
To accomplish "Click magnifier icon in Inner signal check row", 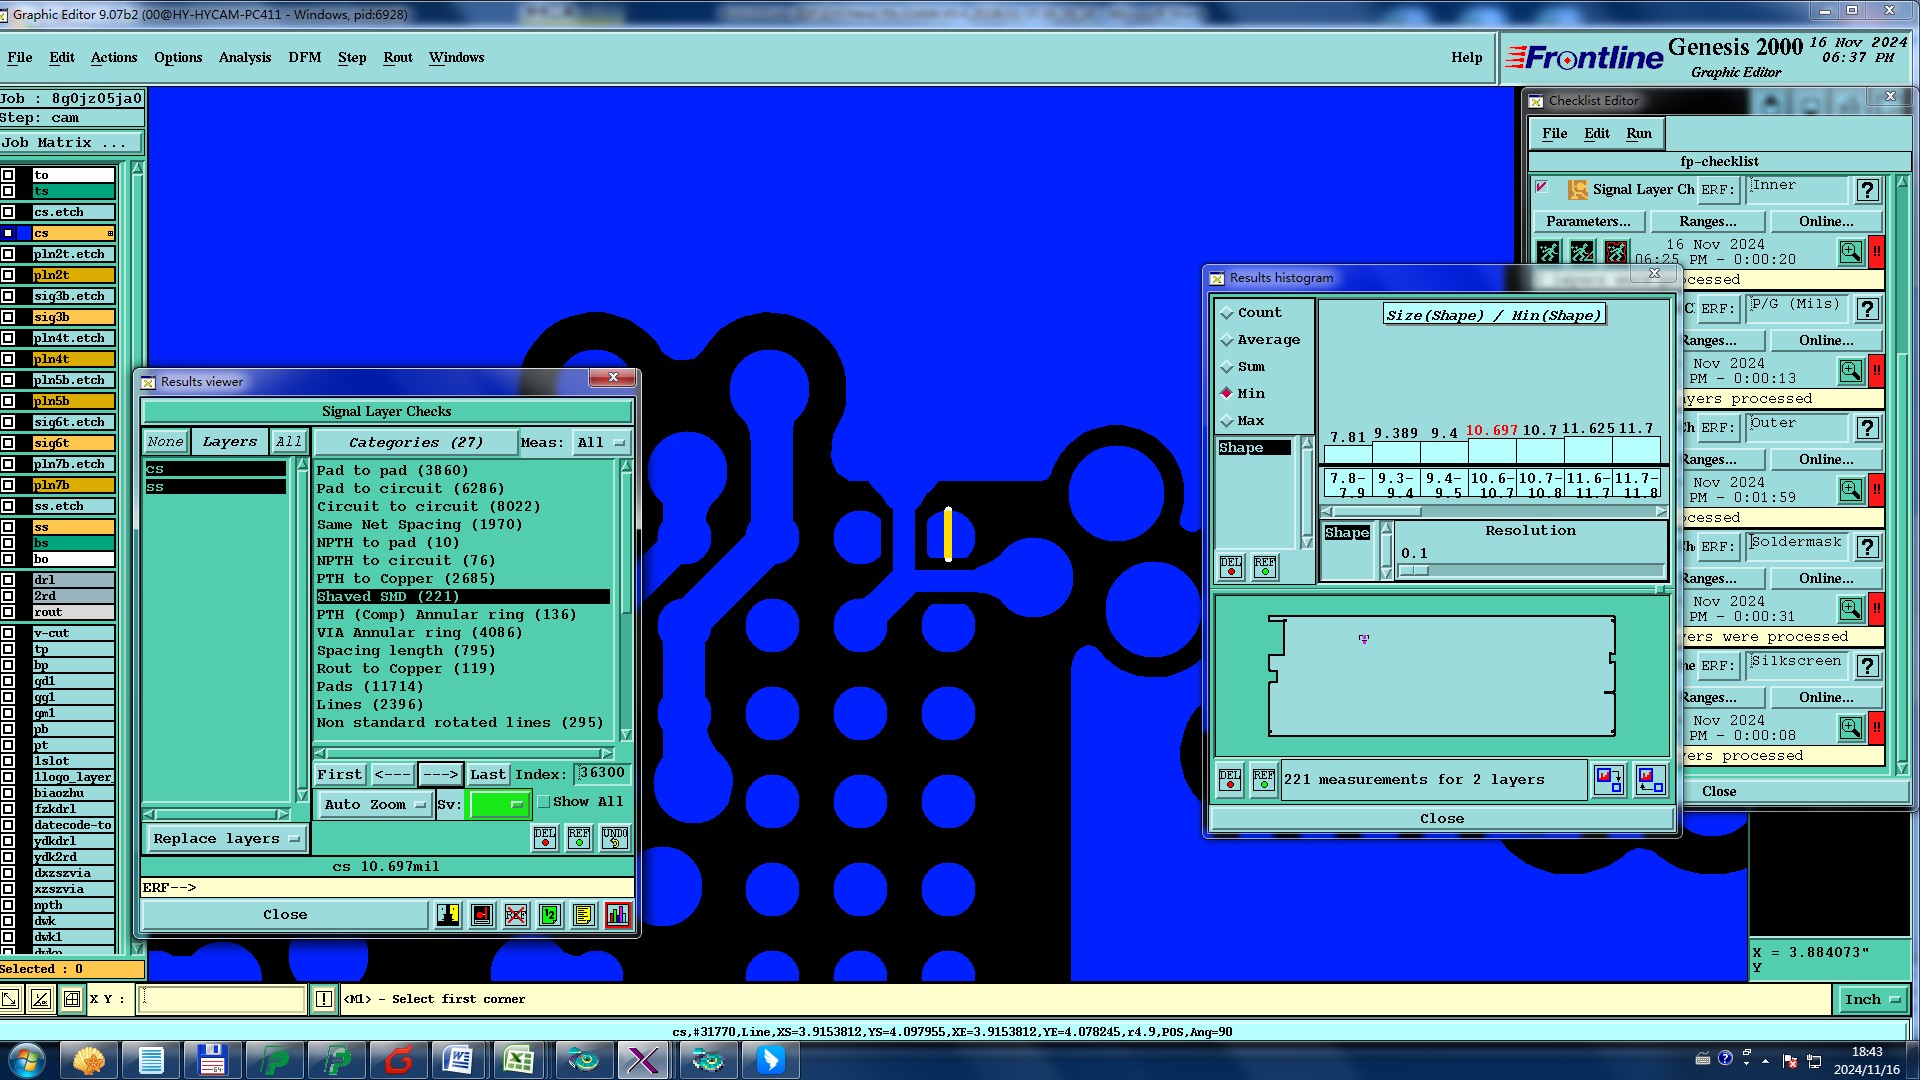I will [x=1850, y=252].
